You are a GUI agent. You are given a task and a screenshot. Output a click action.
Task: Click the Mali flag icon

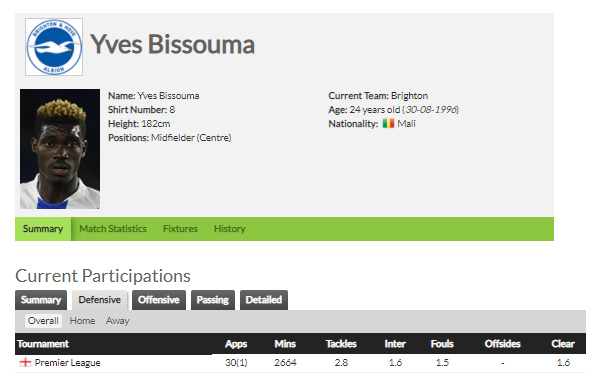pyautogui.click(x=388, y=124)
